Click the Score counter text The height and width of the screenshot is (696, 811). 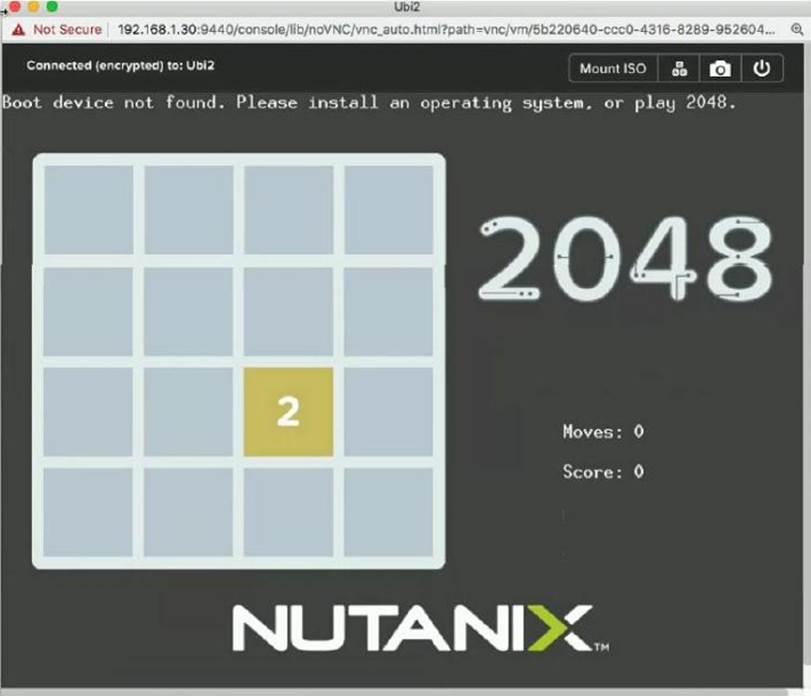(603, 472)
